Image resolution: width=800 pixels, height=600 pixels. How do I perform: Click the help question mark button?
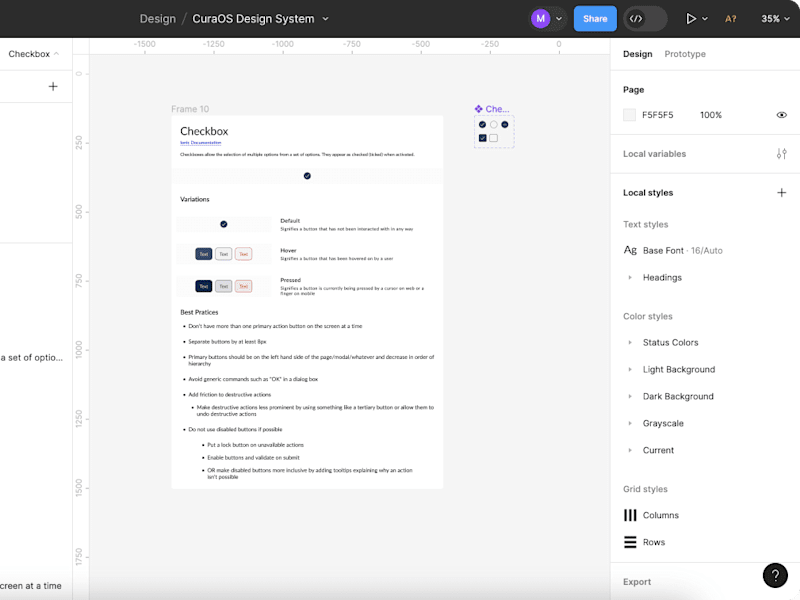point(775,575)
